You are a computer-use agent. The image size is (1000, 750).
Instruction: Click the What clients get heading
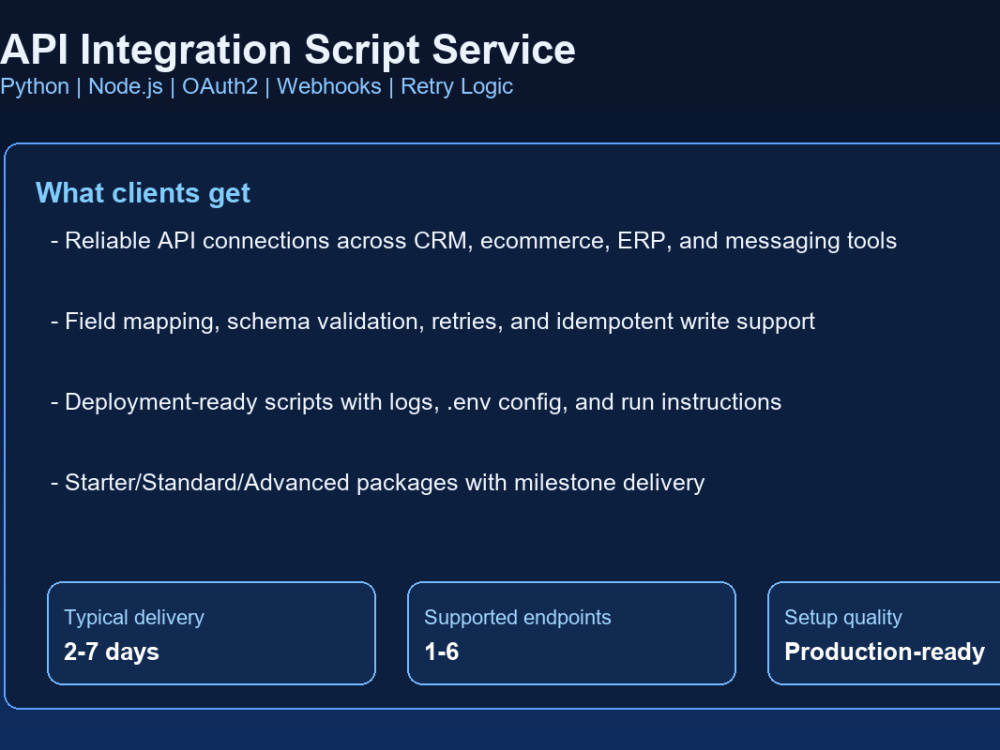(143, 193)
